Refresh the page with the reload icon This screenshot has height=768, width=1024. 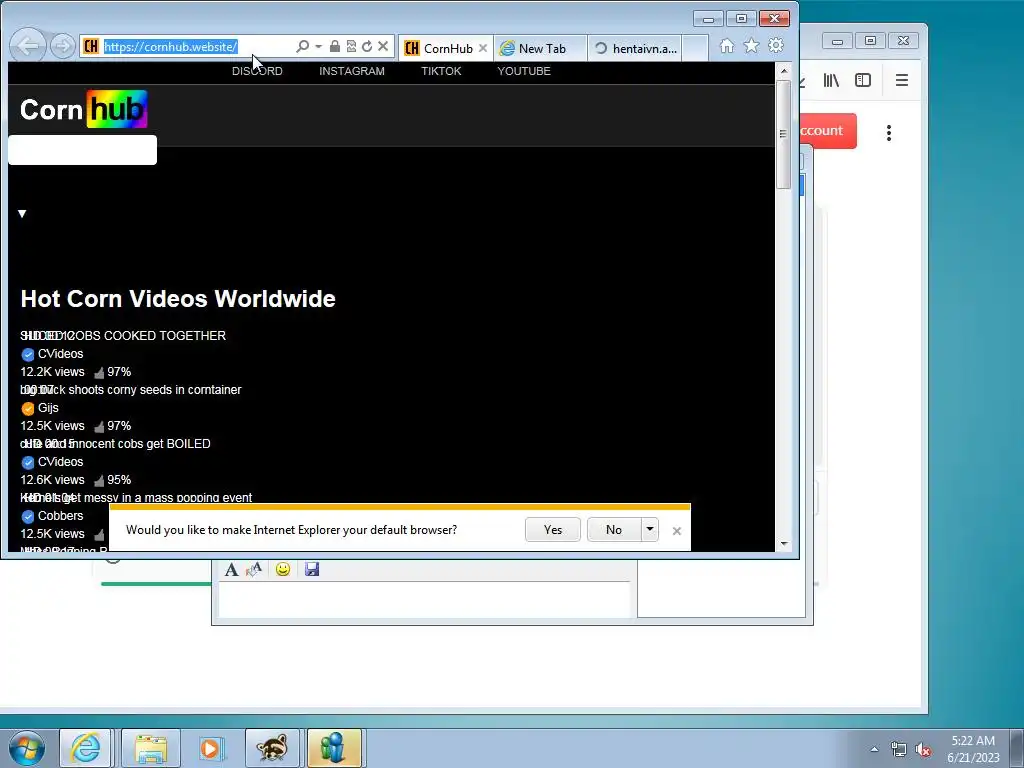367,46
